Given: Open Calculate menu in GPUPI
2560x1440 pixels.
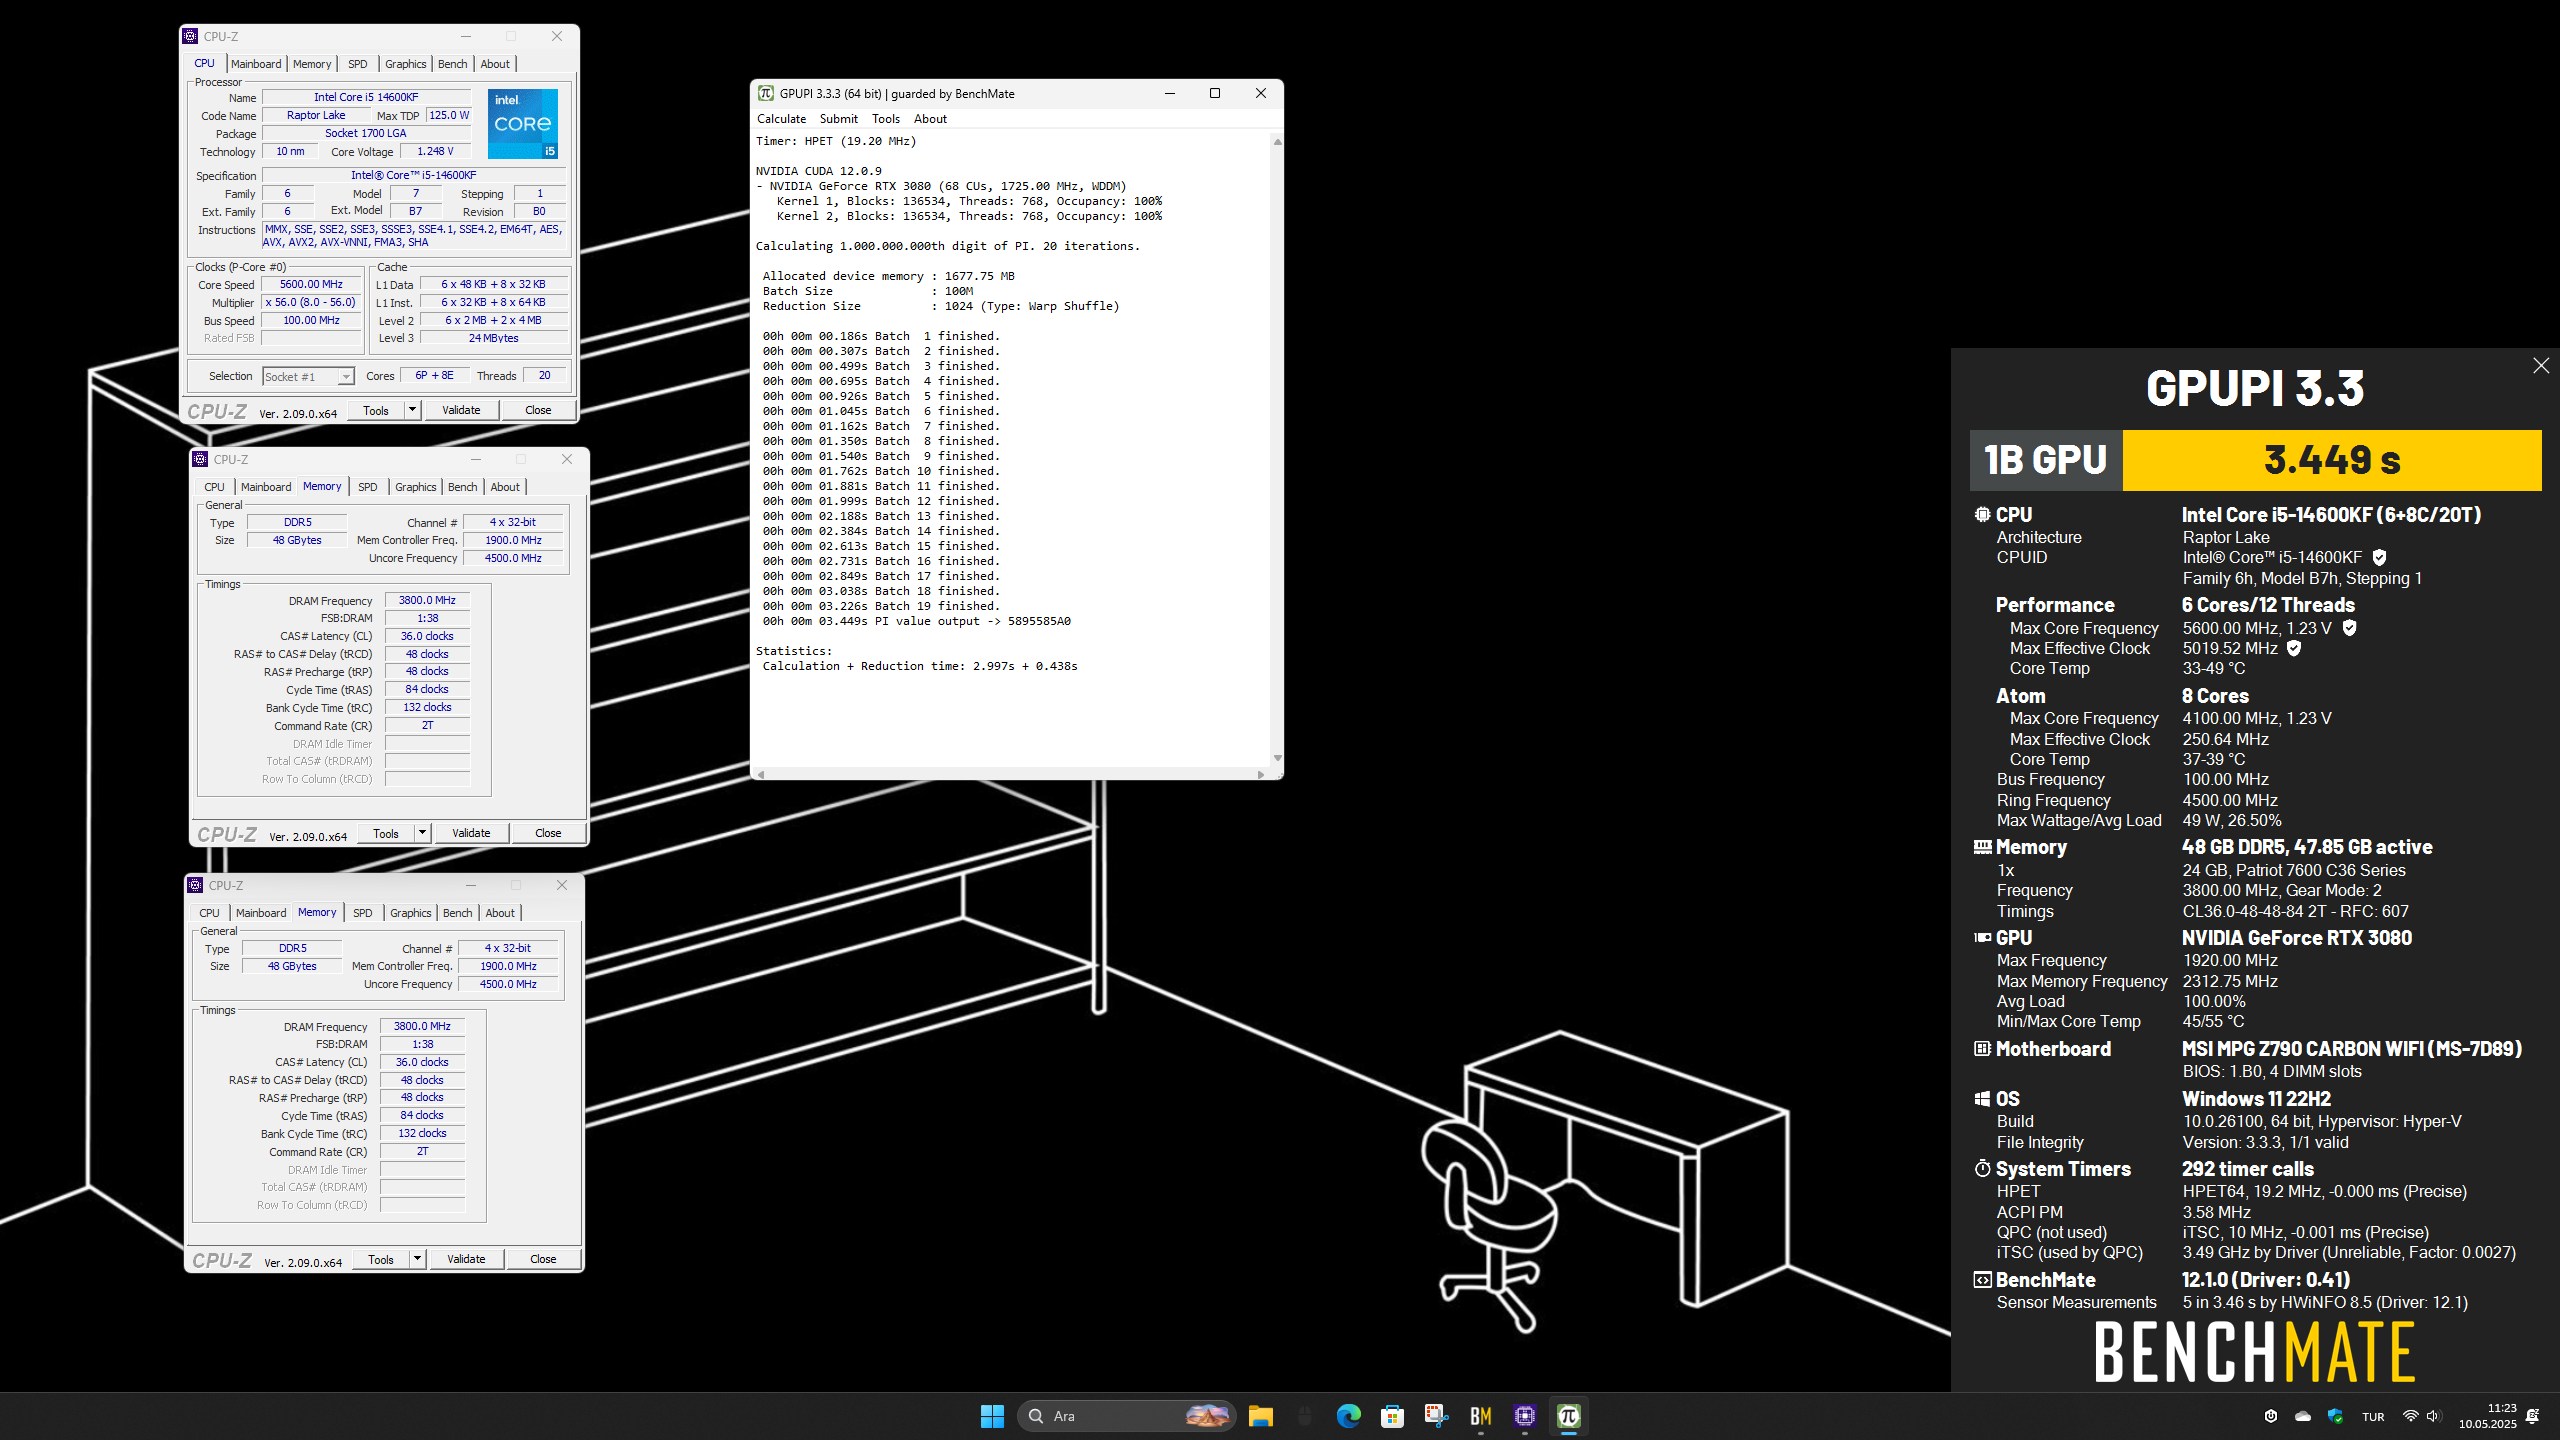Looking at the screenshot, I should (x=781, y=118).
